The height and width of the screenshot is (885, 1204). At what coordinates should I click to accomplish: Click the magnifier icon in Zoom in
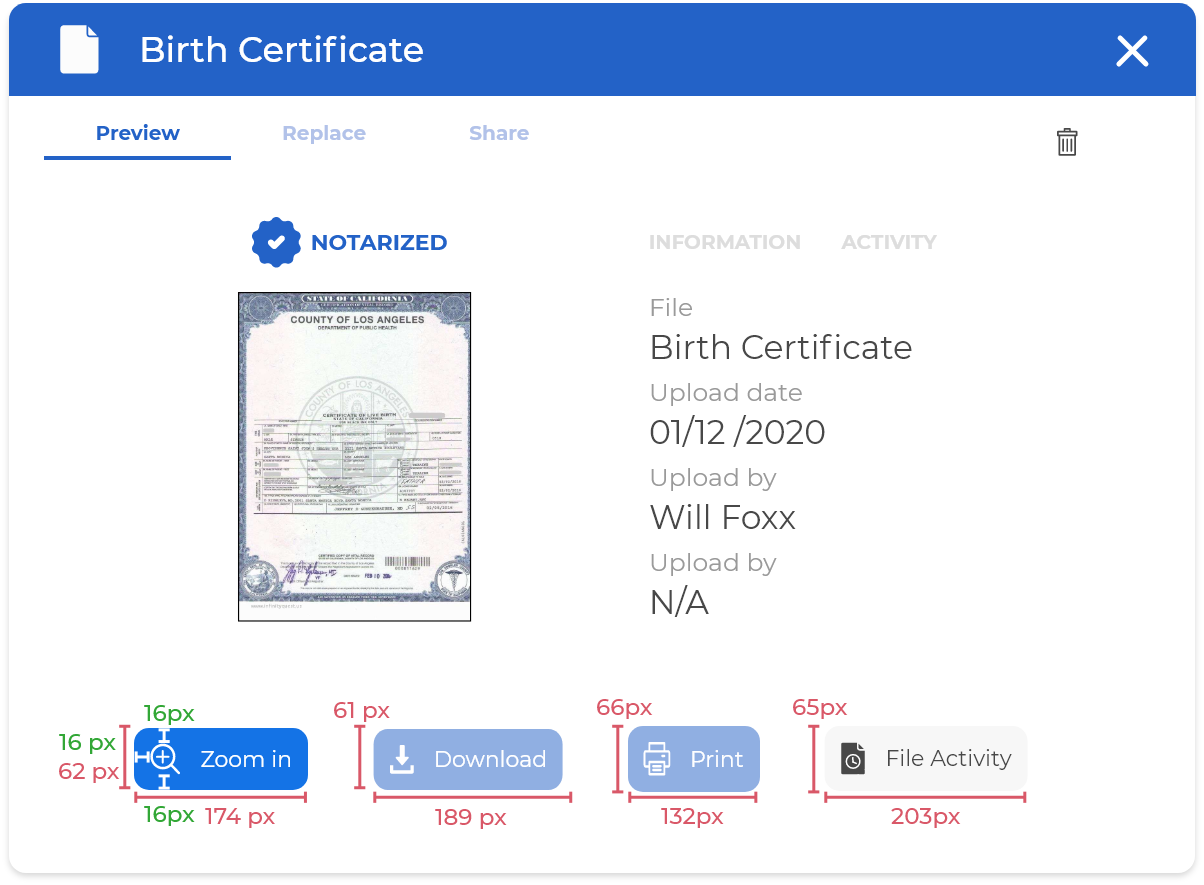[164, 760]
